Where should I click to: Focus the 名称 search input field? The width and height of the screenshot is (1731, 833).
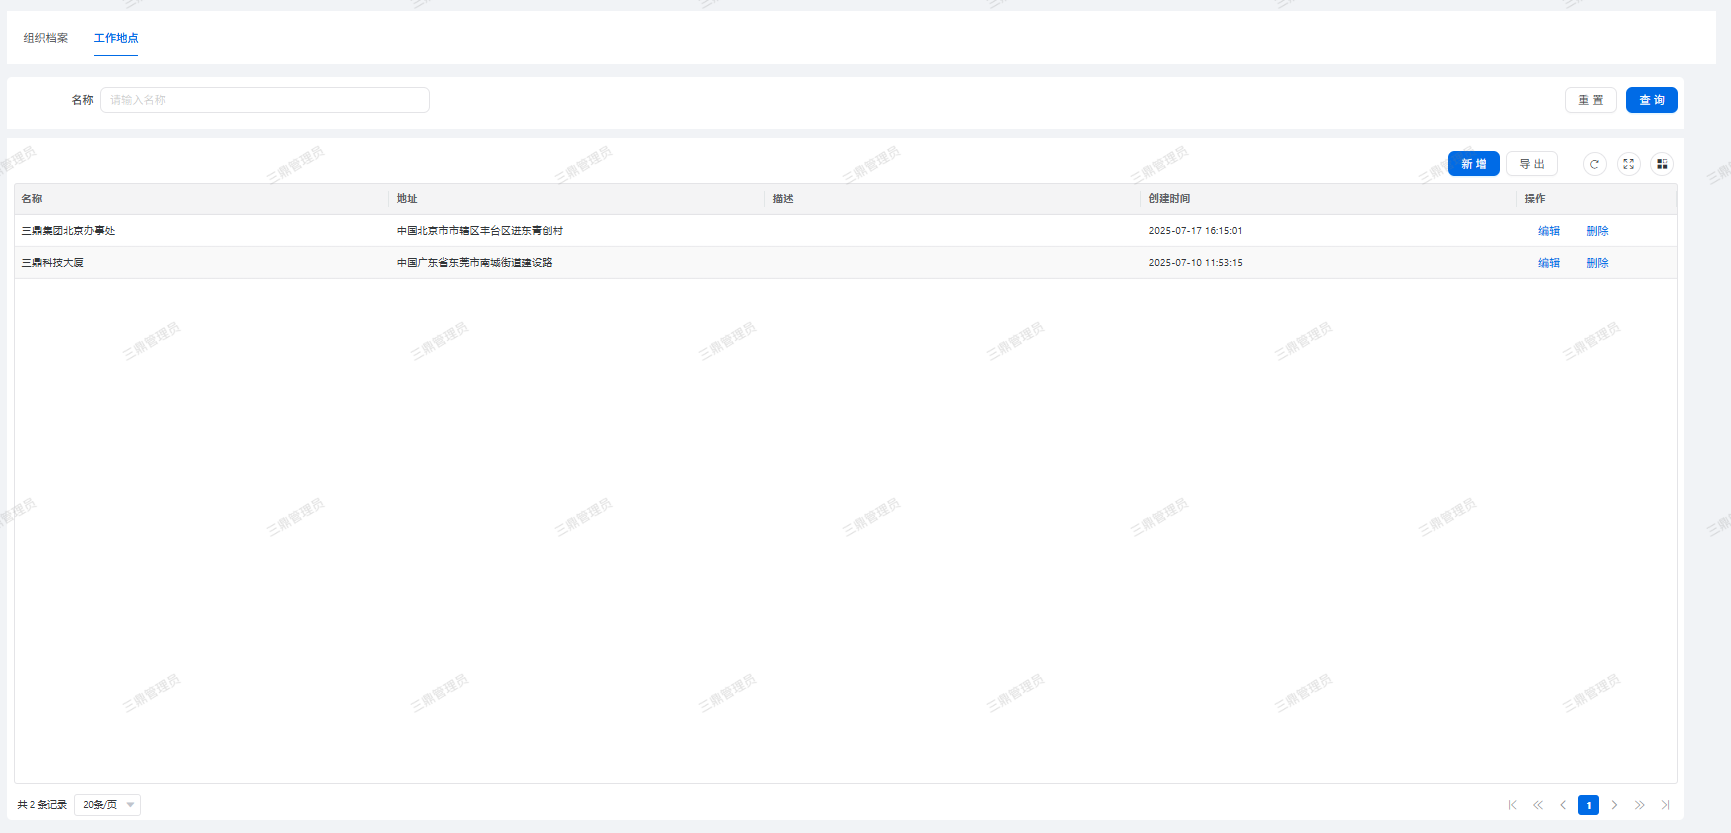265,100
